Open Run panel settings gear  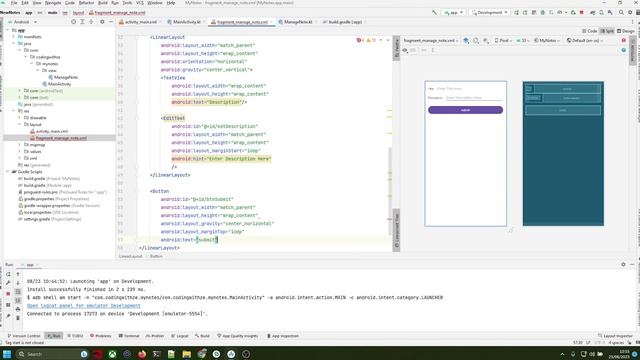click(623, 264)
